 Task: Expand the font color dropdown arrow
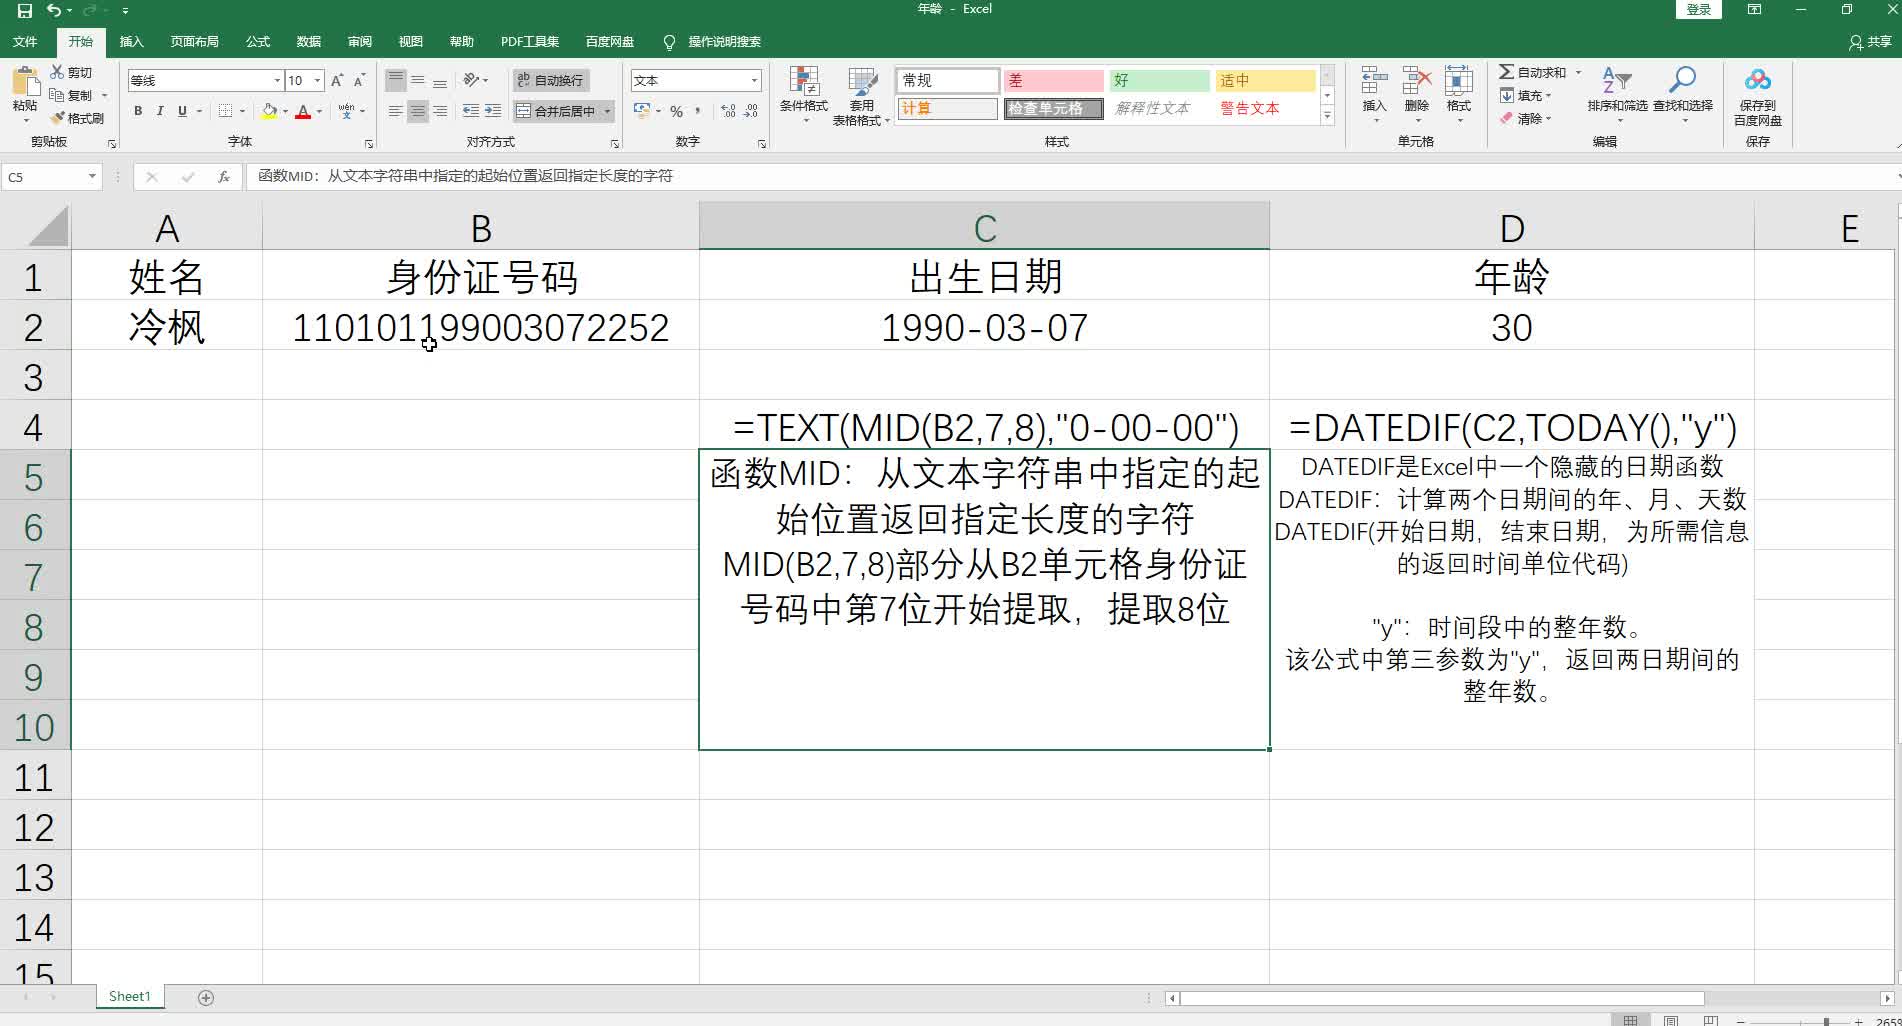point(318,112)
